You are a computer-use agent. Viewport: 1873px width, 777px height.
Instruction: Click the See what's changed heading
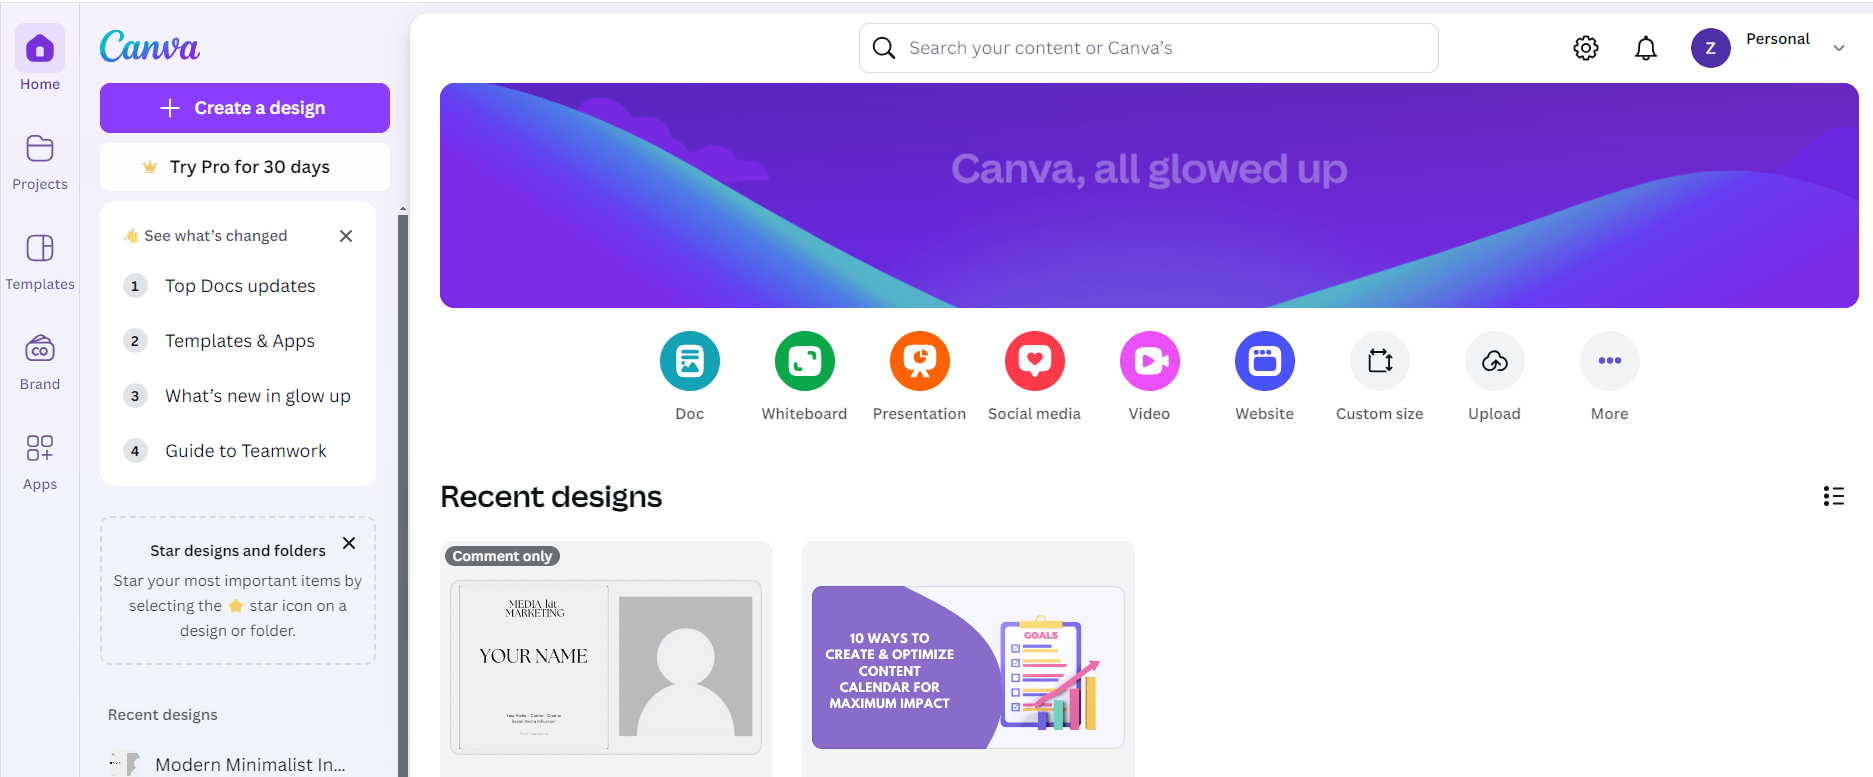pos(216,236)
